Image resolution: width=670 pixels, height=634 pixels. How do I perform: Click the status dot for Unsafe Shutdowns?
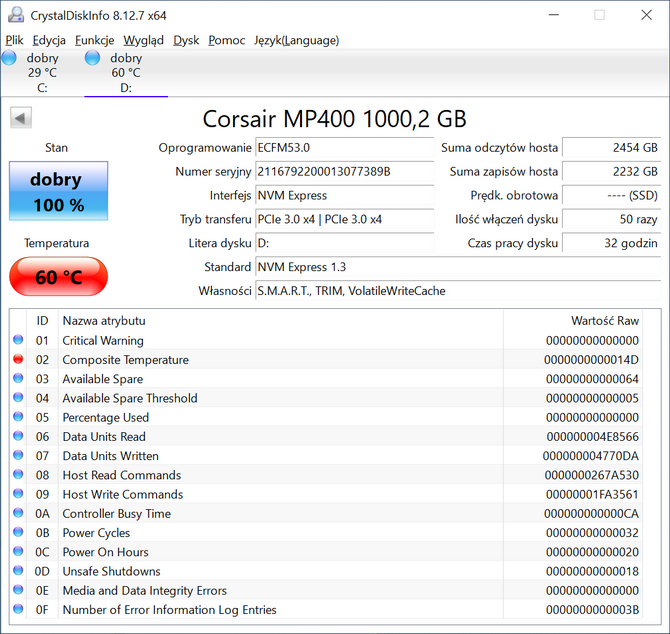point(18,570)
